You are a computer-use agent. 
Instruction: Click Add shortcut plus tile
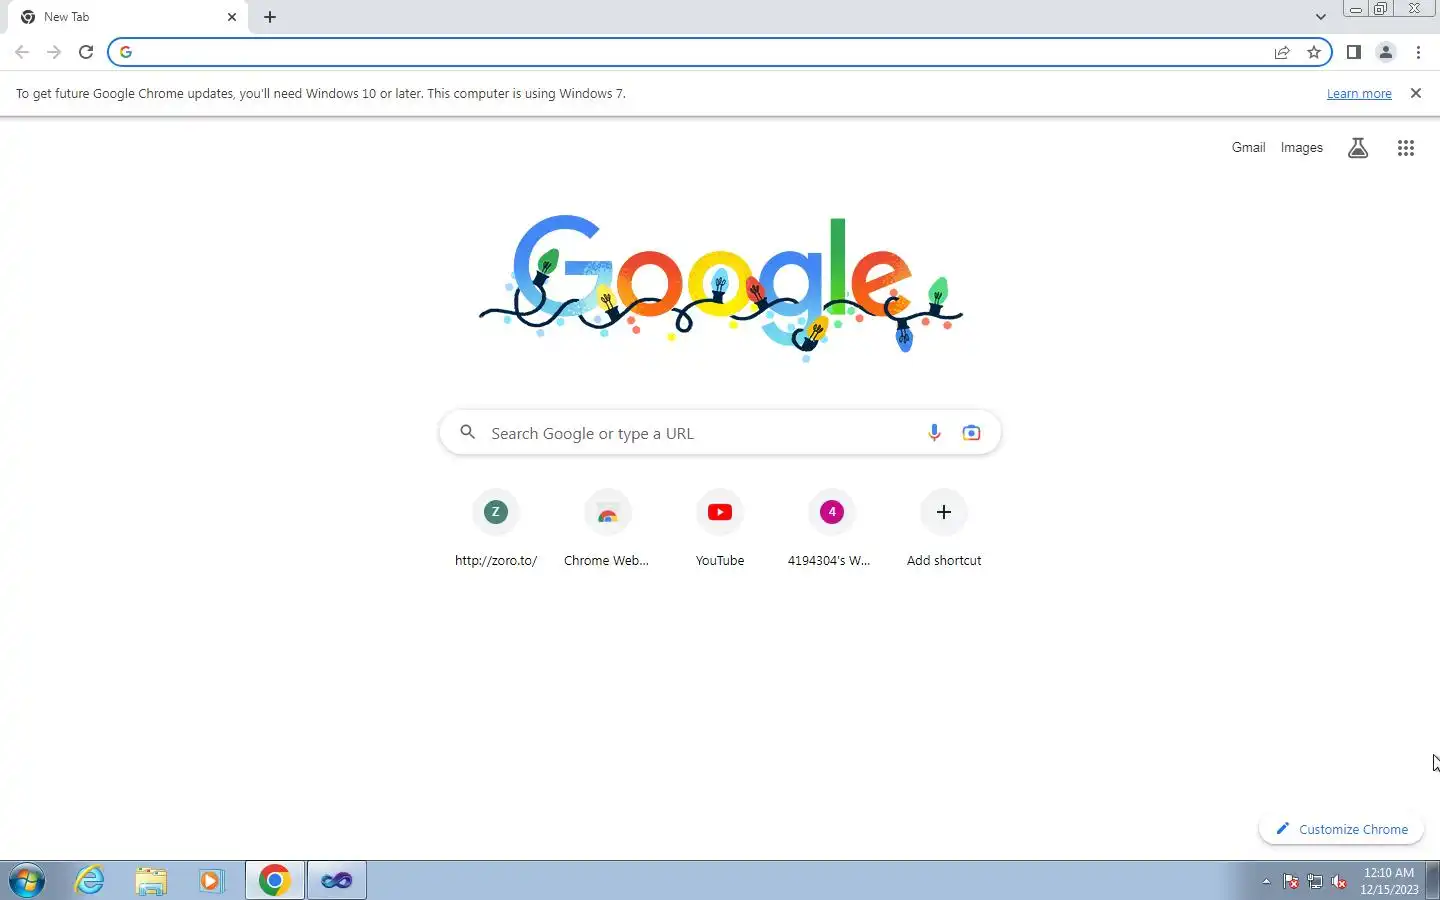pyautogui.click(x=944, y=530)
